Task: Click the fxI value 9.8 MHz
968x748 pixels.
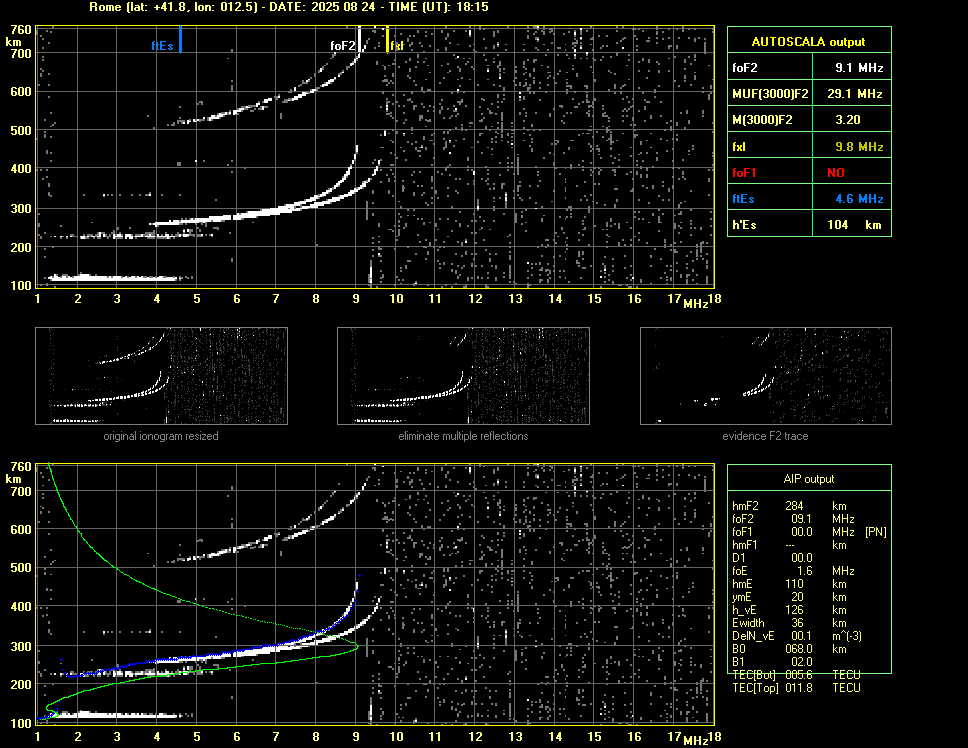Action: click(x=859, y=147)
